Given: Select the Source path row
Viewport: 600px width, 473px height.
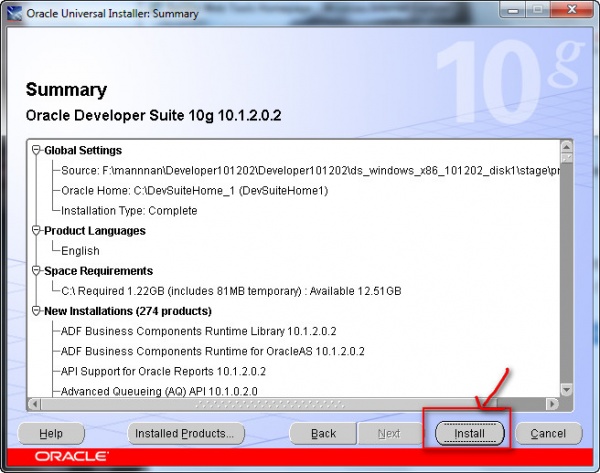Looking at the screenshot, I should click(310, 170).
